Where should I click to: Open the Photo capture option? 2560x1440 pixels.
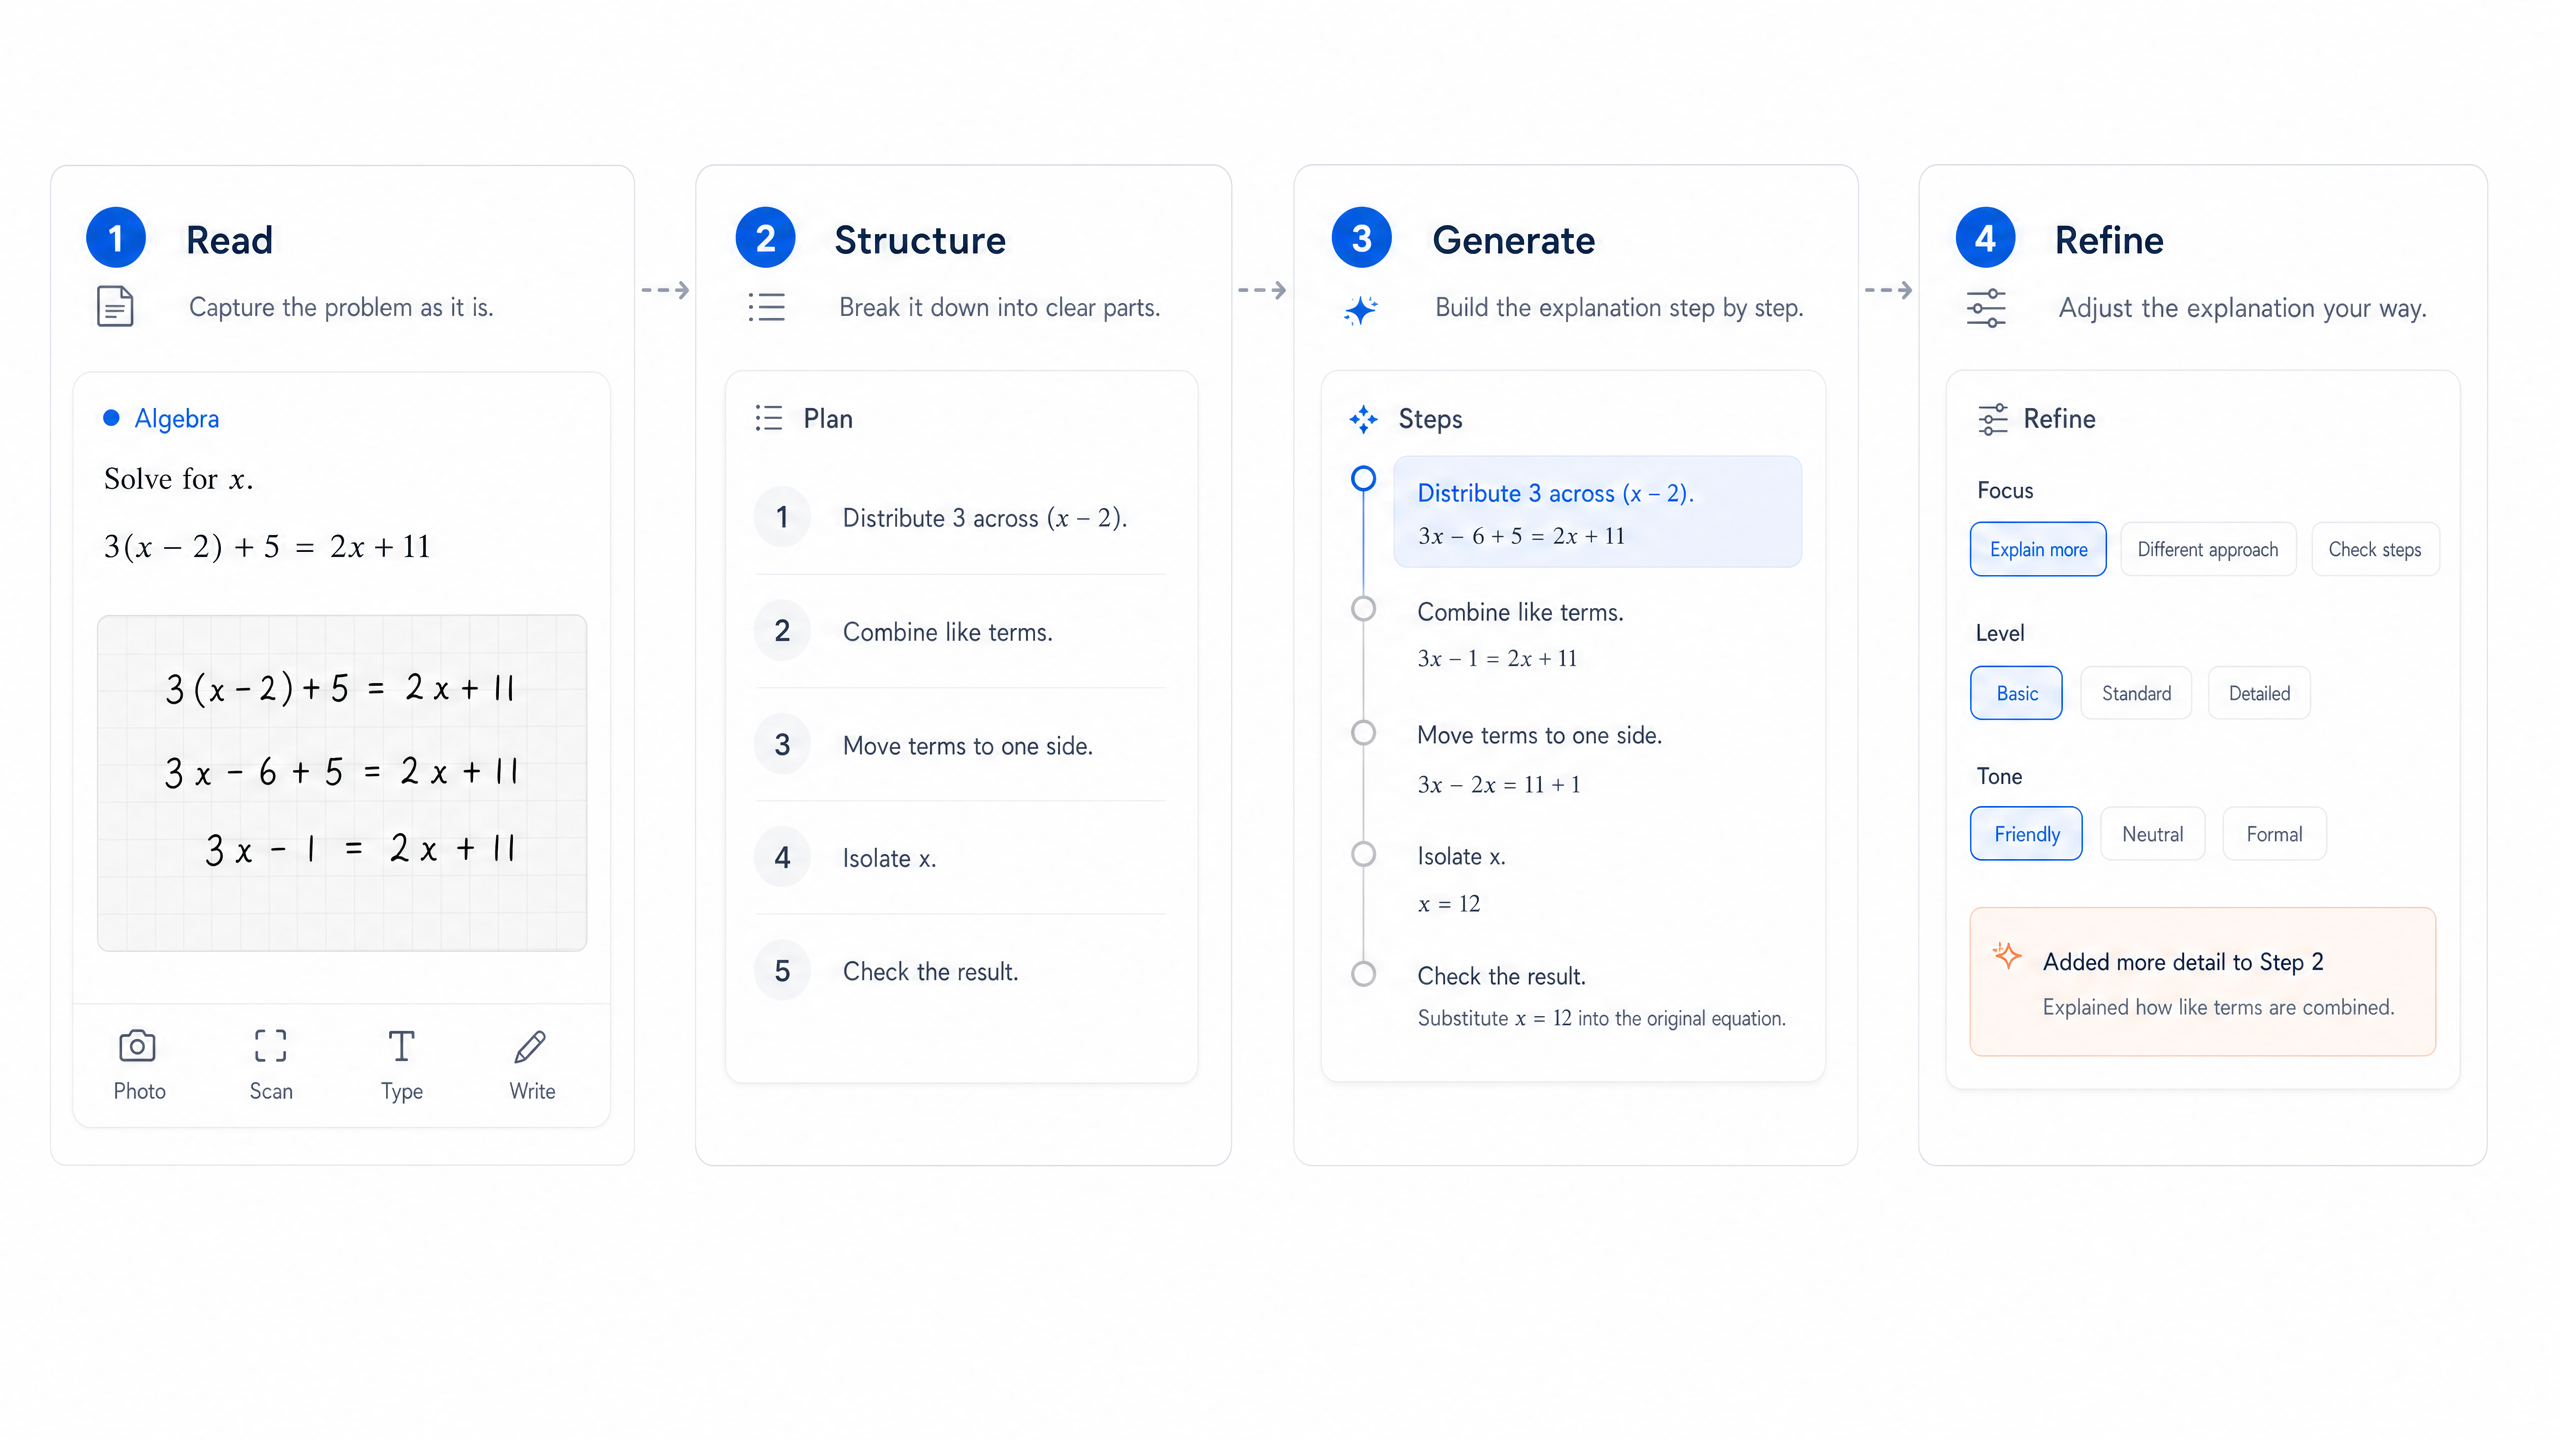tap(139, 1065)
